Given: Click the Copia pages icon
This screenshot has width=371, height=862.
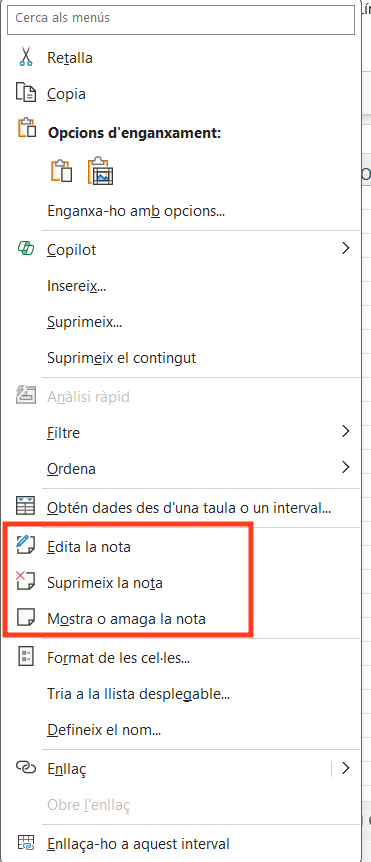Looking at the screenshot, I should (x=26, y=93).
